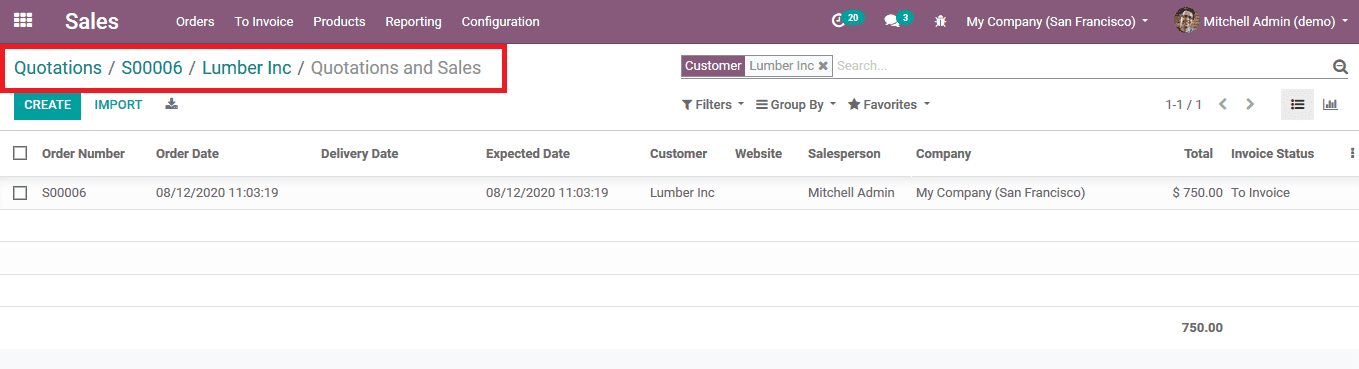
Task: Expand the Group By dropdown
Action: [797, 105]
